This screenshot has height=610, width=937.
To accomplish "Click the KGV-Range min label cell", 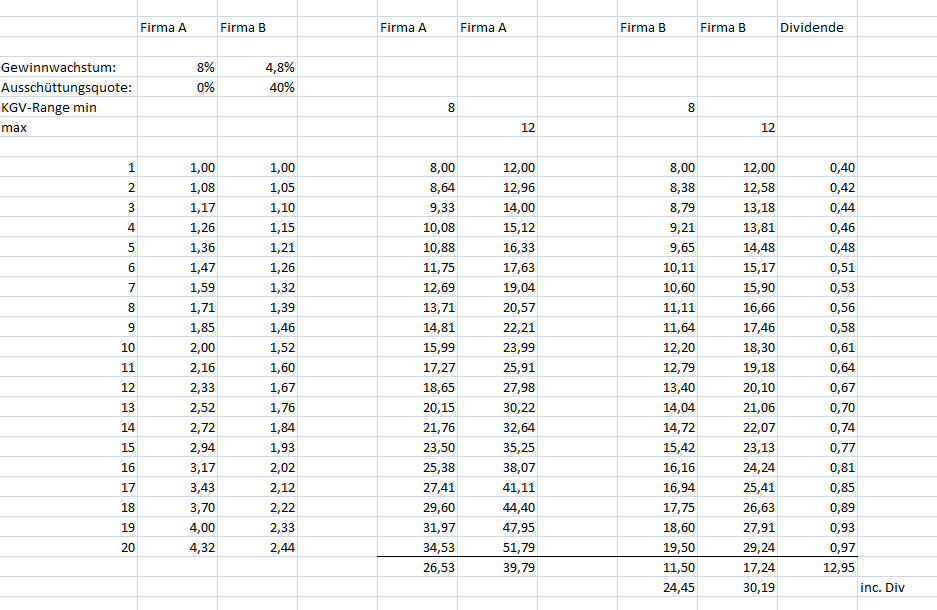I will [69, 108].
